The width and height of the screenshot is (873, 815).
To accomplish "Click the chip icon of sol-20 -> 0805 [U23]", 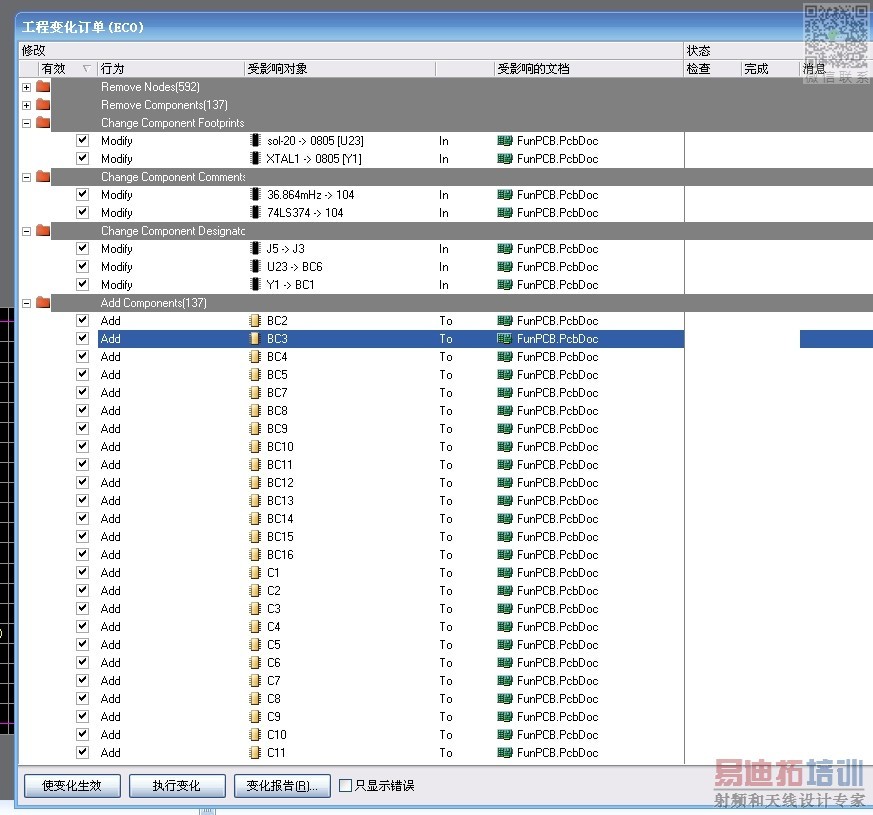I will (256, 141).
